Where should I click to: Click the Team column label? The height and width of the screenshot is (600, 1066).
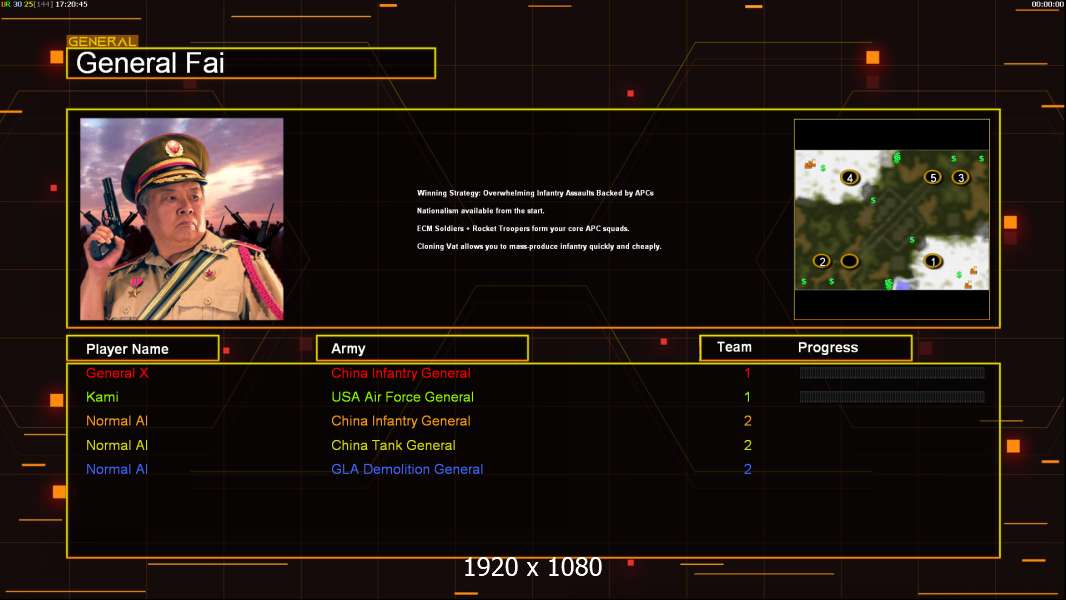(734, 347)
